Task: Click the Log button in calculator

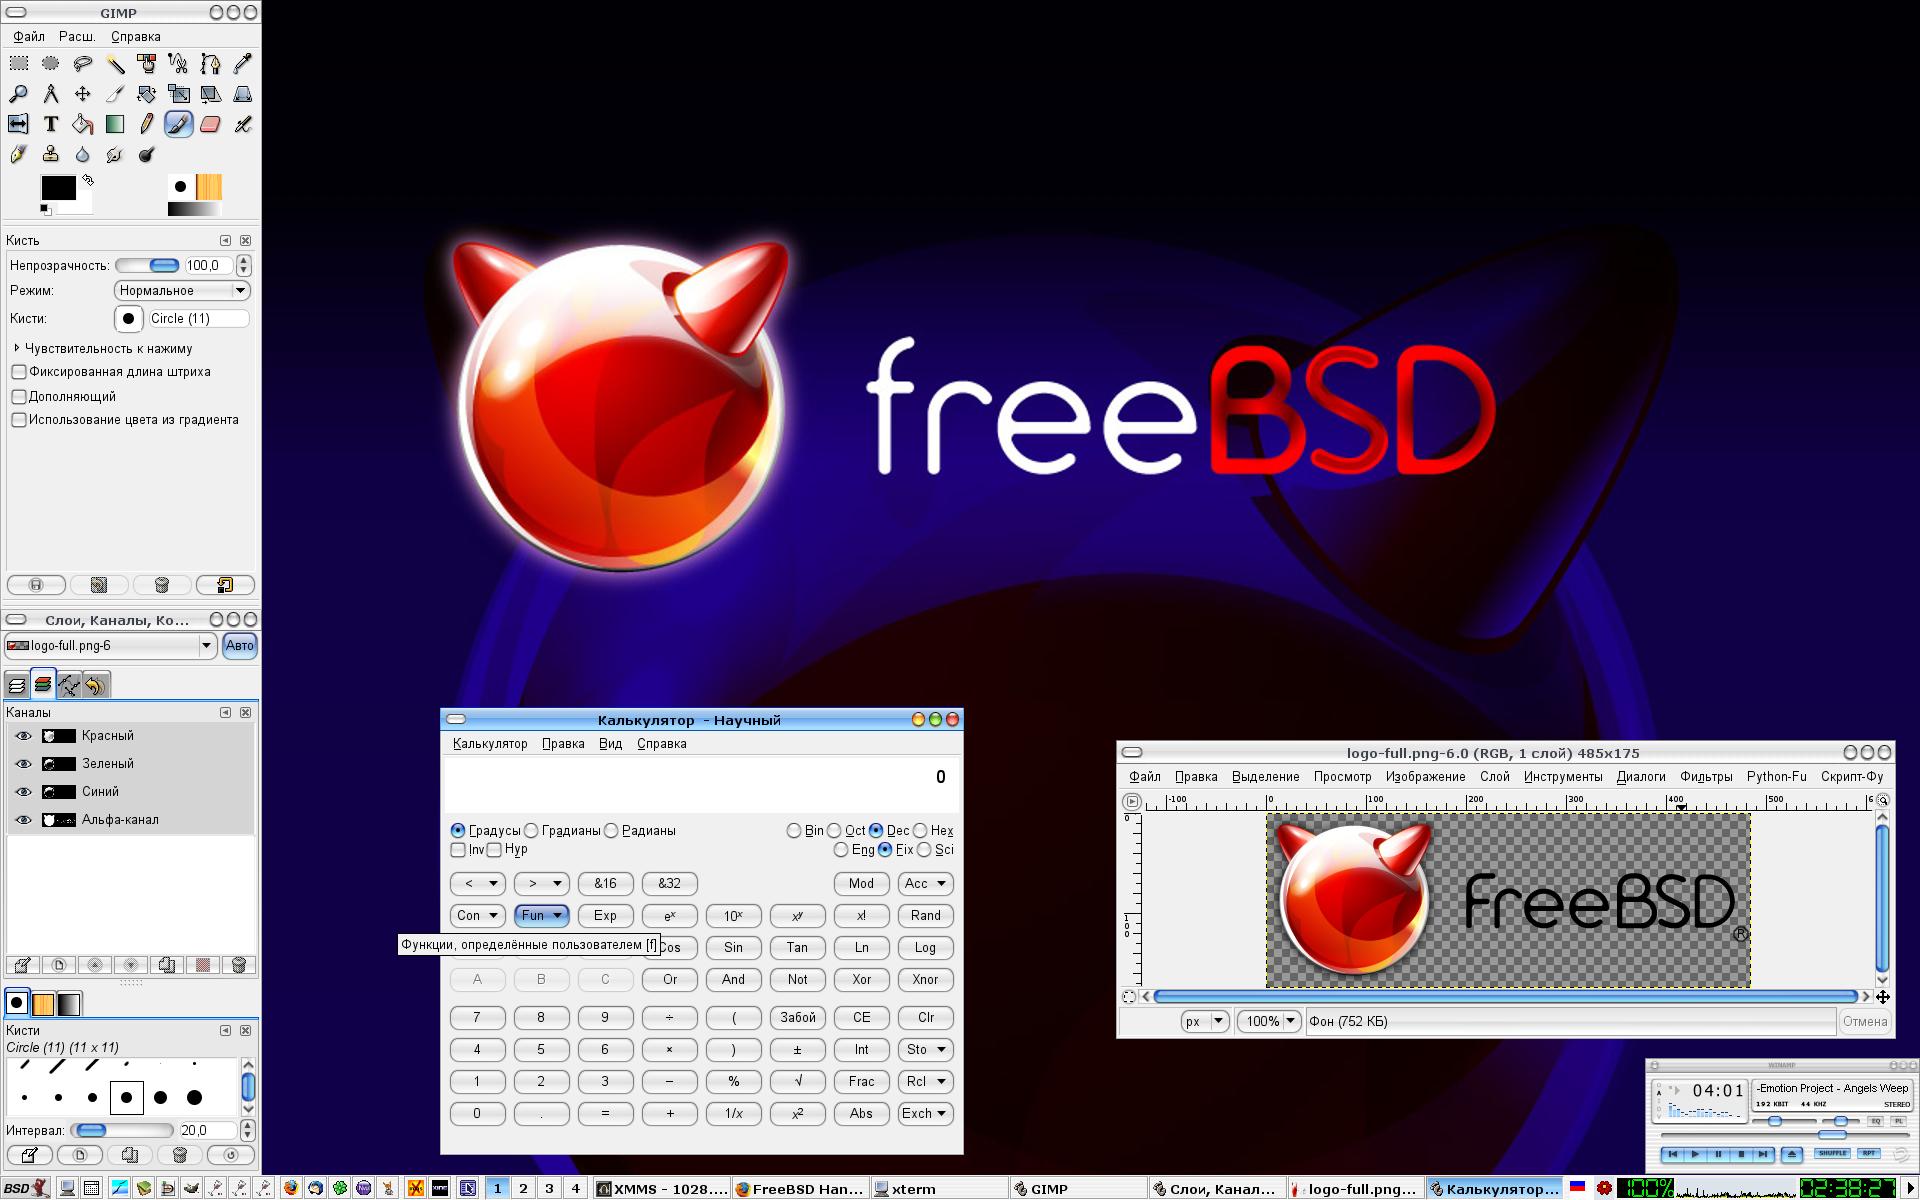Action: [923, 947]
